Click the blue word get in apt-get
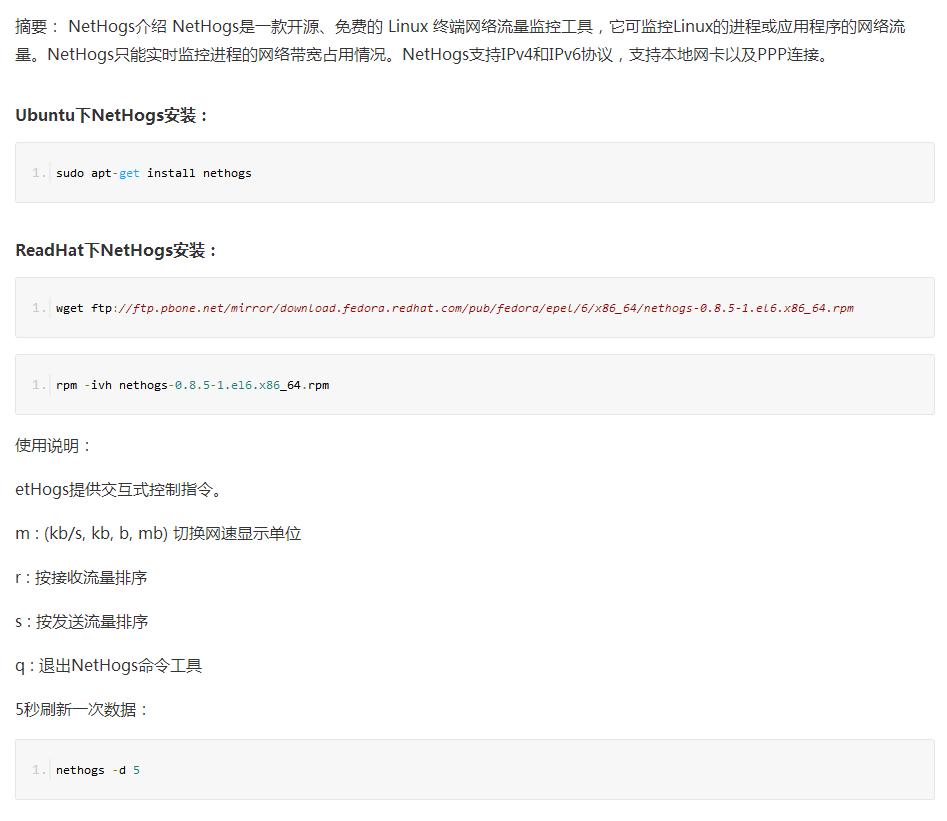Viewport: 947px width, 821px height. tap(129, 173)
